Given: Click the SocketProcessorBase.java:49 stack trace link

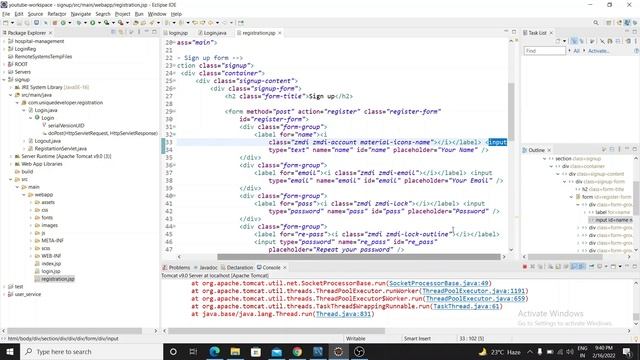Looking at the screenshot, I should 439,283.
